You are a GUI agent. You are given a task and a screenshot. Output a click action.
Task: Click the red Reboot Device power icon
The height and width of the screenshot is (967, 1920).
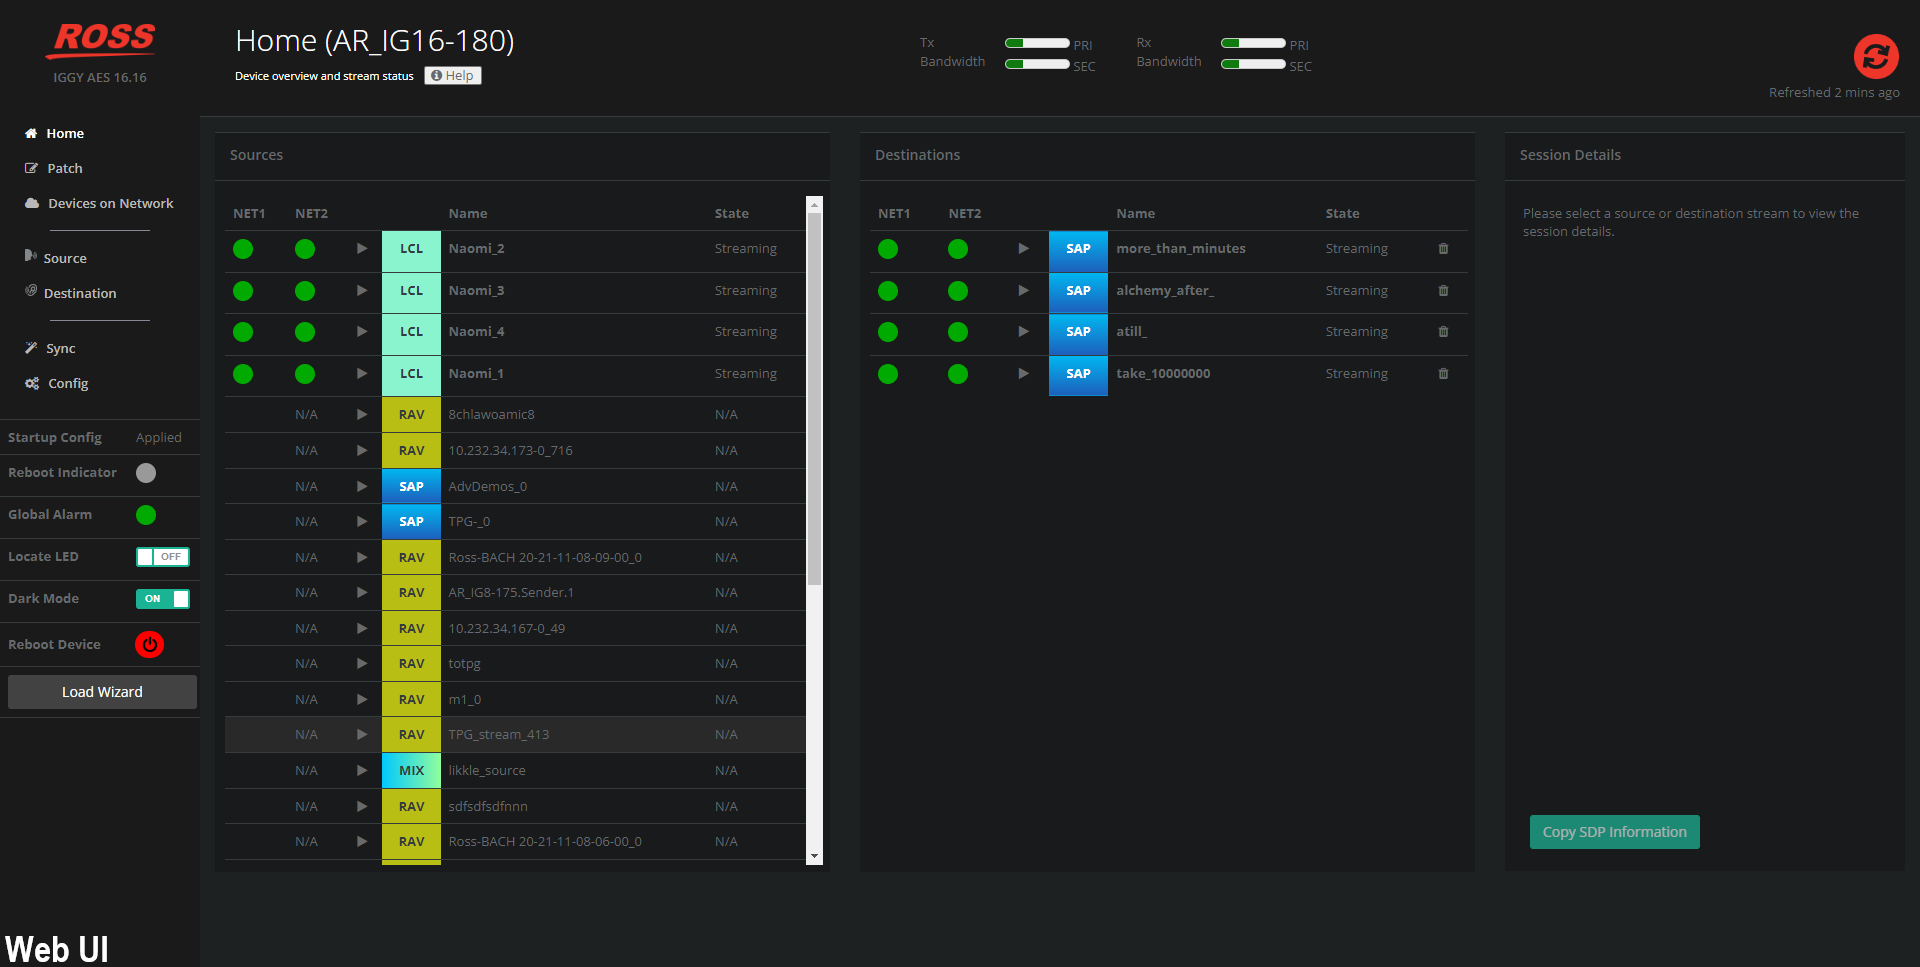[x=150, y=645]
